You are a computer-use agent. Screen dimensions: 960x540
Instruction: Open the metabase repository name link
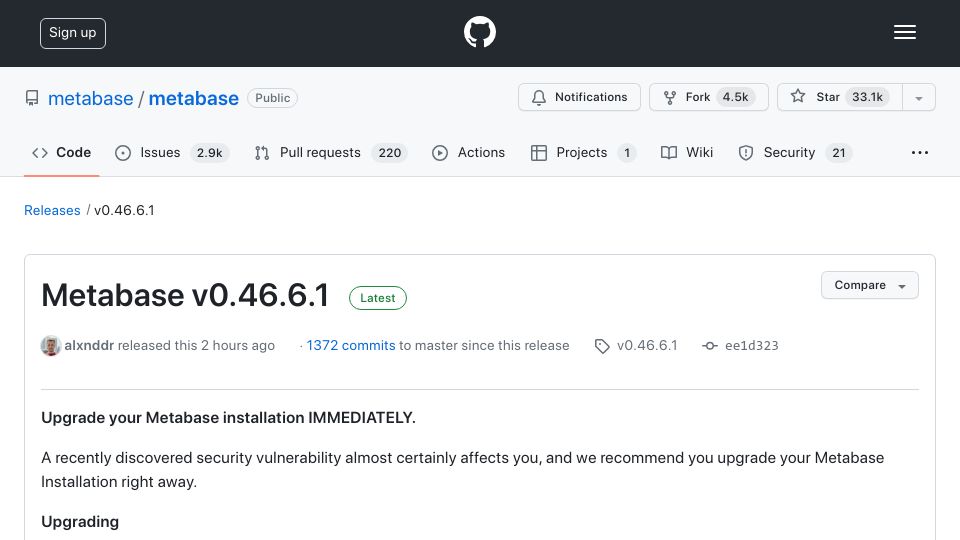click(x=193, y=99)
